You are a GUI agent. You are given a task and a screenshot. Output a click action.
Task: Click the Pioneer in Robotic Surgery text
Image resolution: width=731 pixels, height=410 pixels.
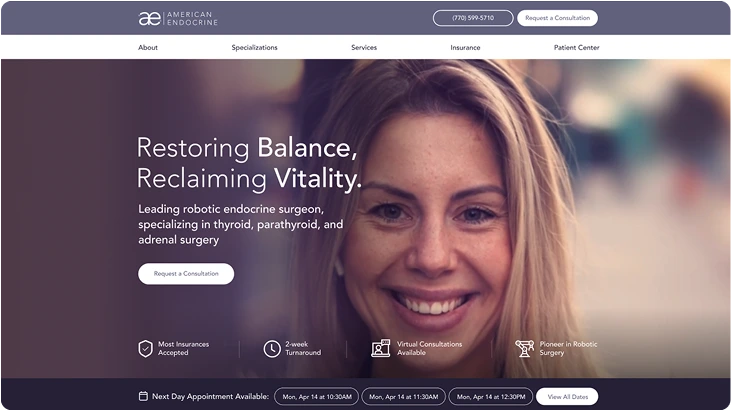click(568, 348)
